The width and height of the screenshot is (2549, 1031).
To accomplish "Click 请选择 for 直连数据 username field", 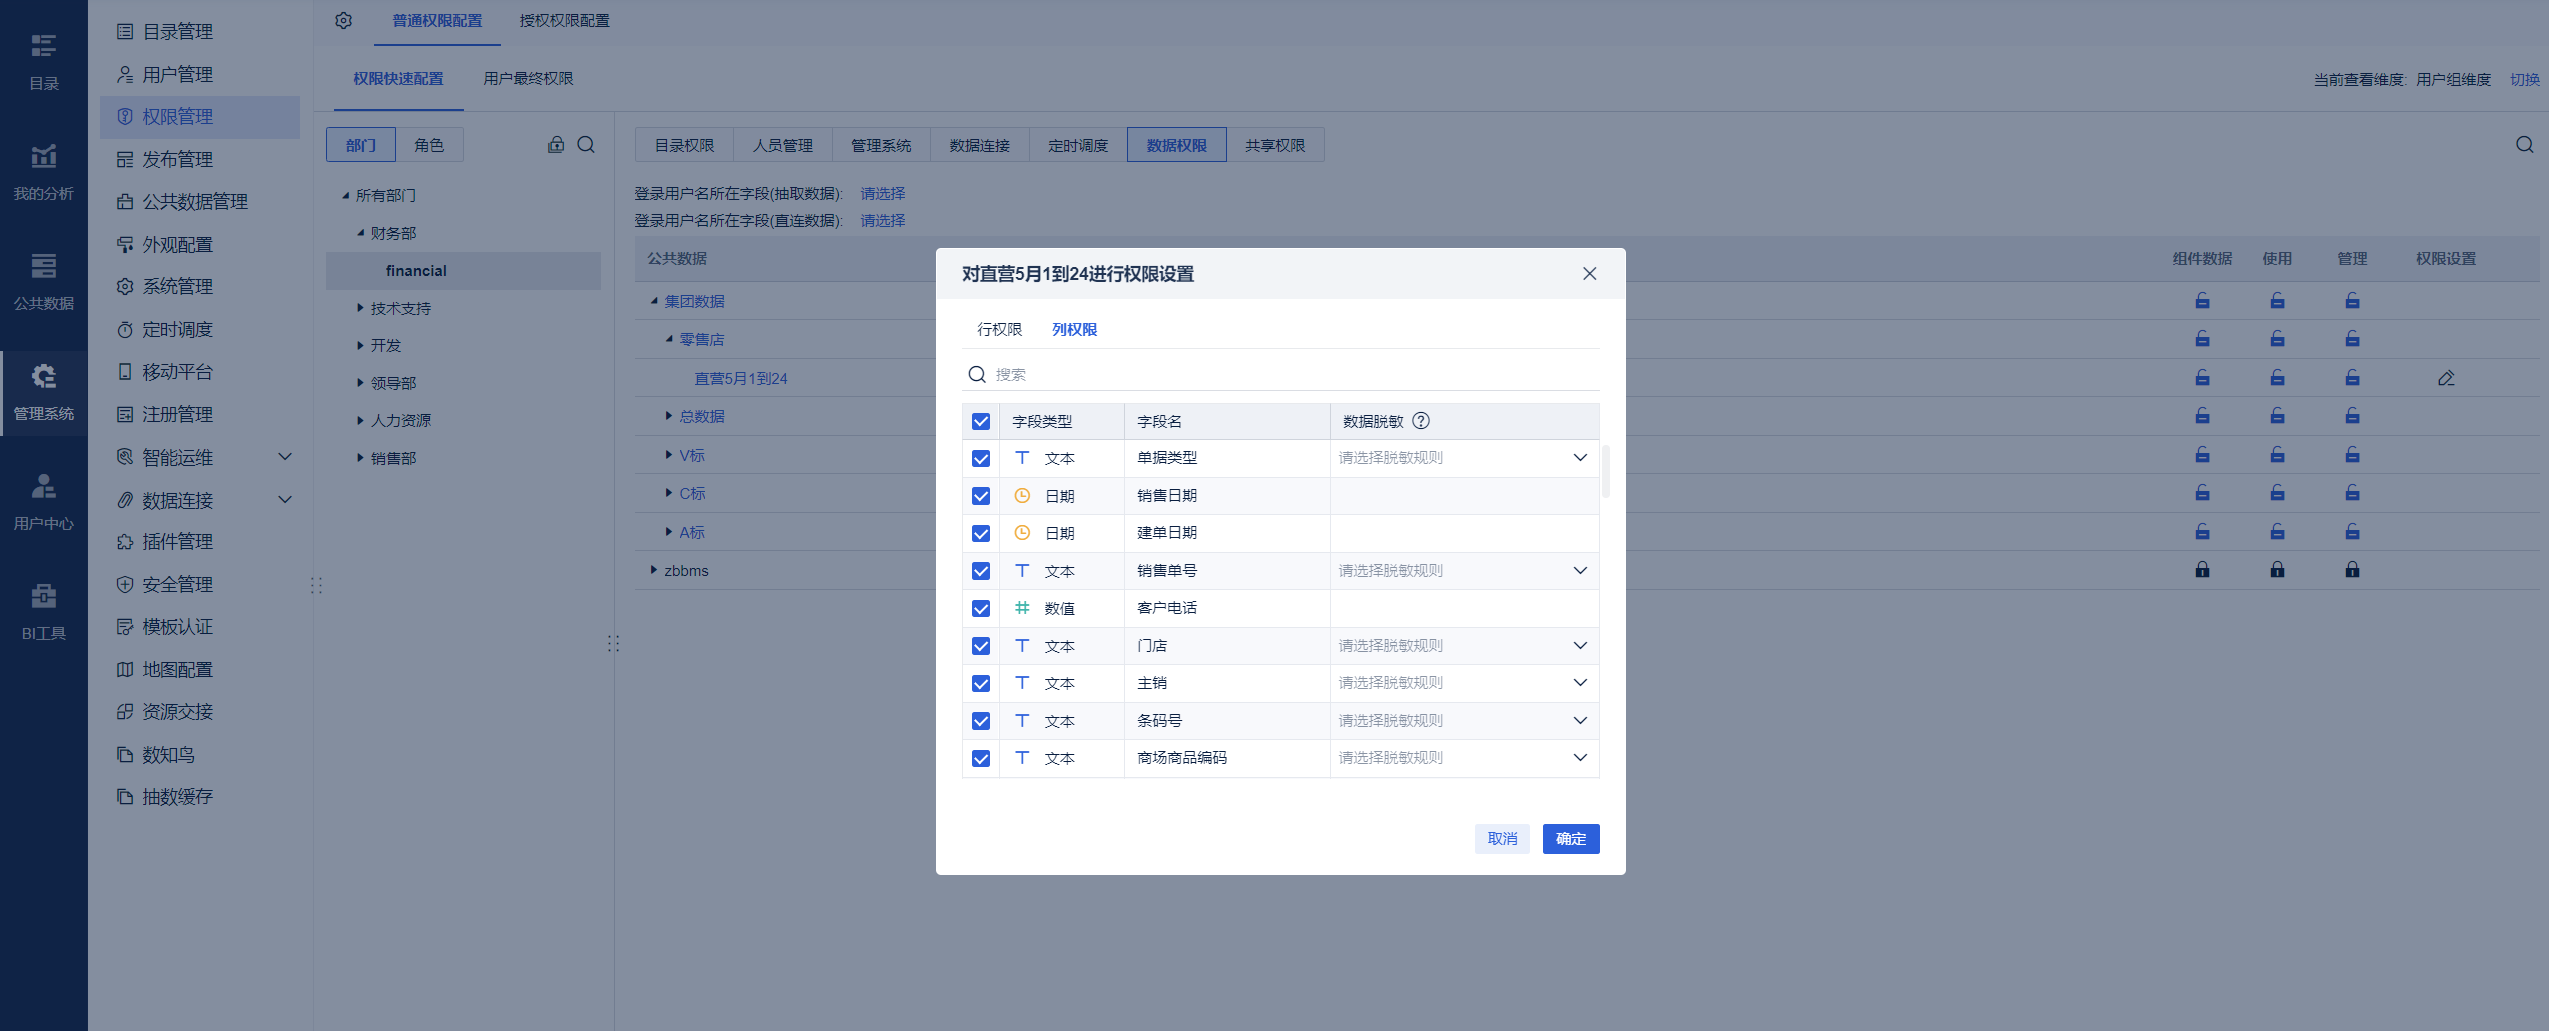I will (882, 221).
